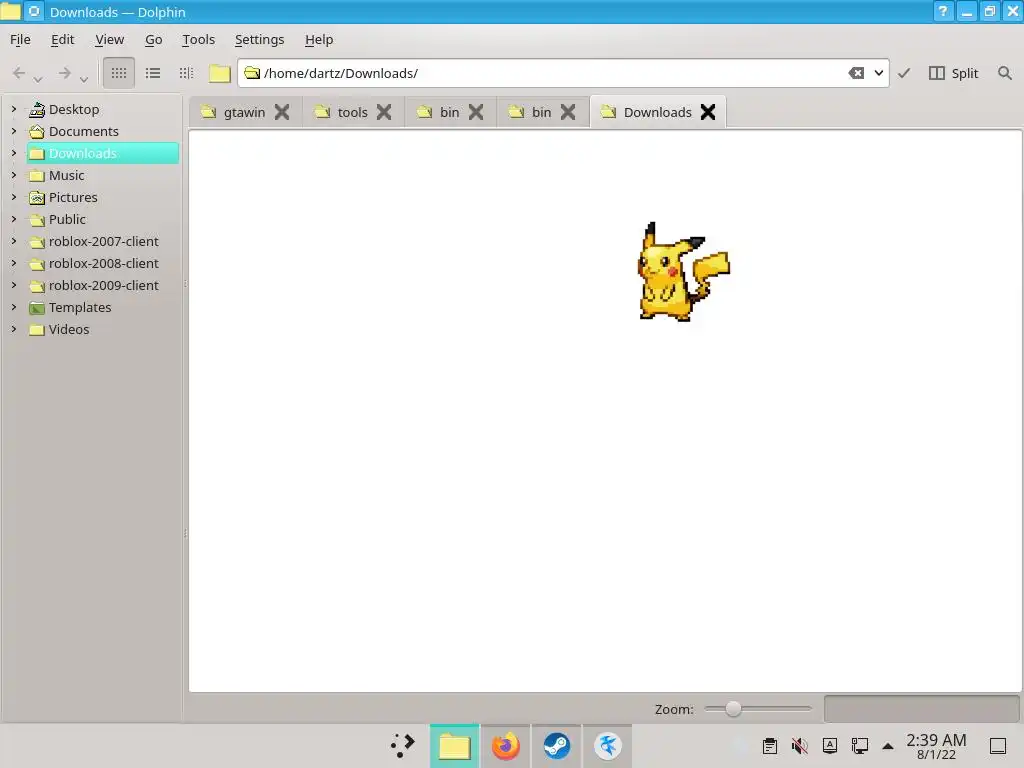Open back history dropdown arrow
Viewport: 1024px width, 768px height.
[x=38, y=79]
